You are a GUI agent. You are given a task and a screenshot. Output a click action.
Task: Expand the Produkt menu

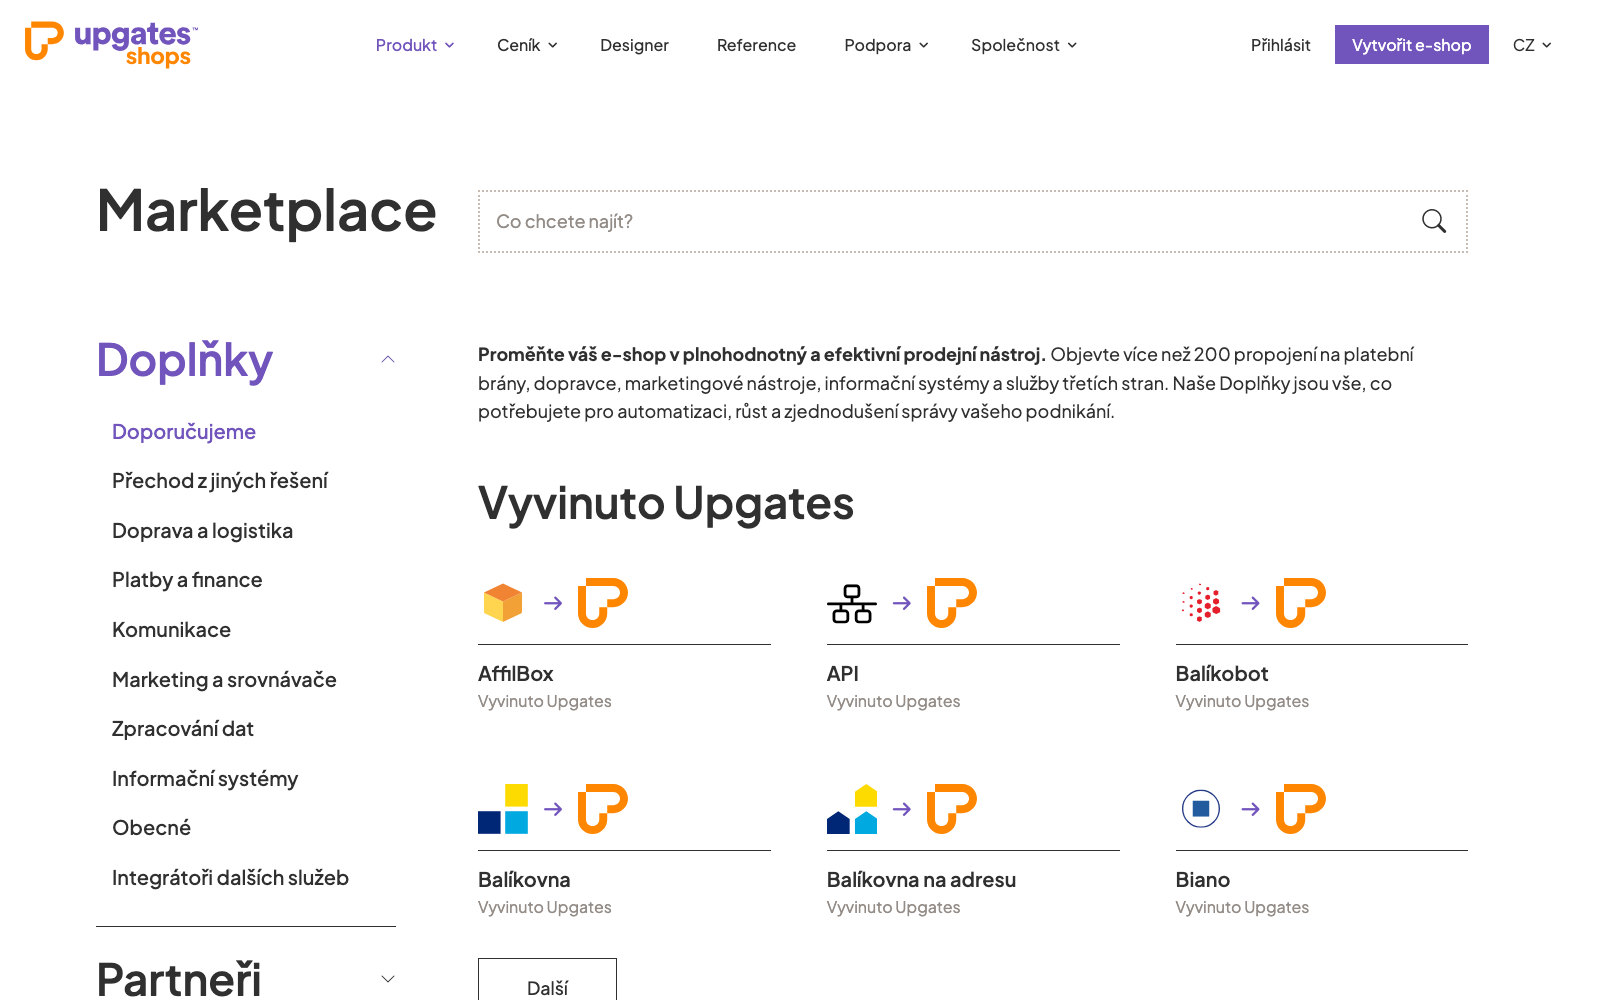click(x=415, y=45)
